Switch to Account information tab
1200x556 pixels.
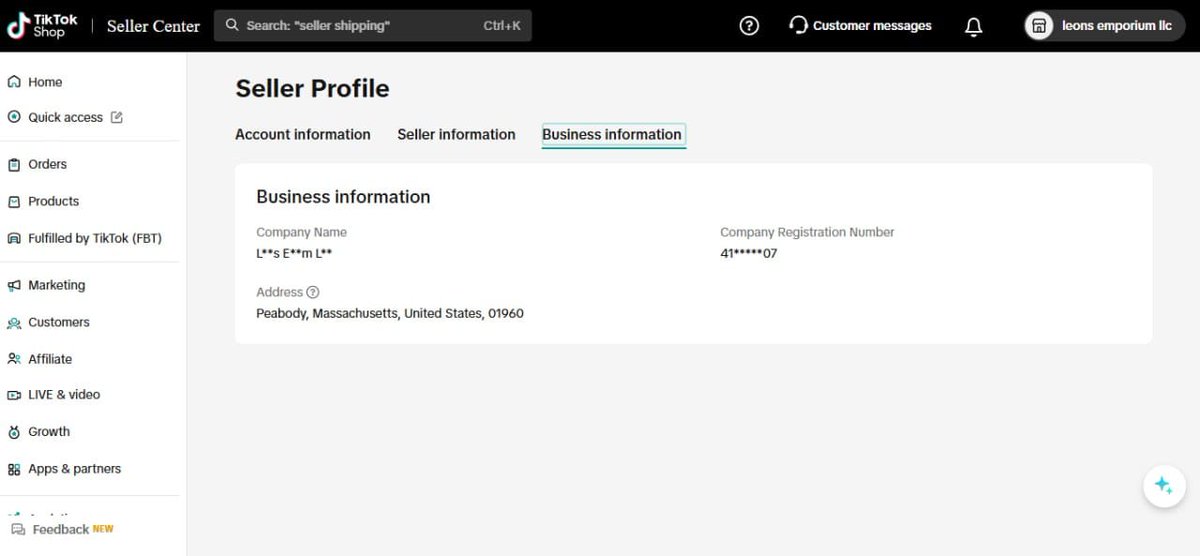pyautogui.click(x=303, y=134)
